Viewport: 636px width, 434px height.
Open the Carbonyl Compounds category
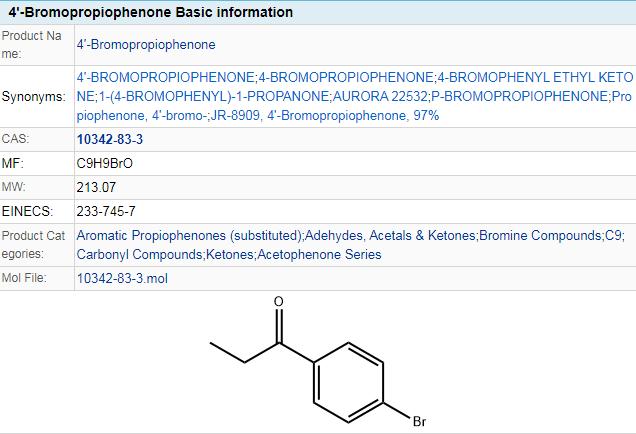click(x=139, y=254)
